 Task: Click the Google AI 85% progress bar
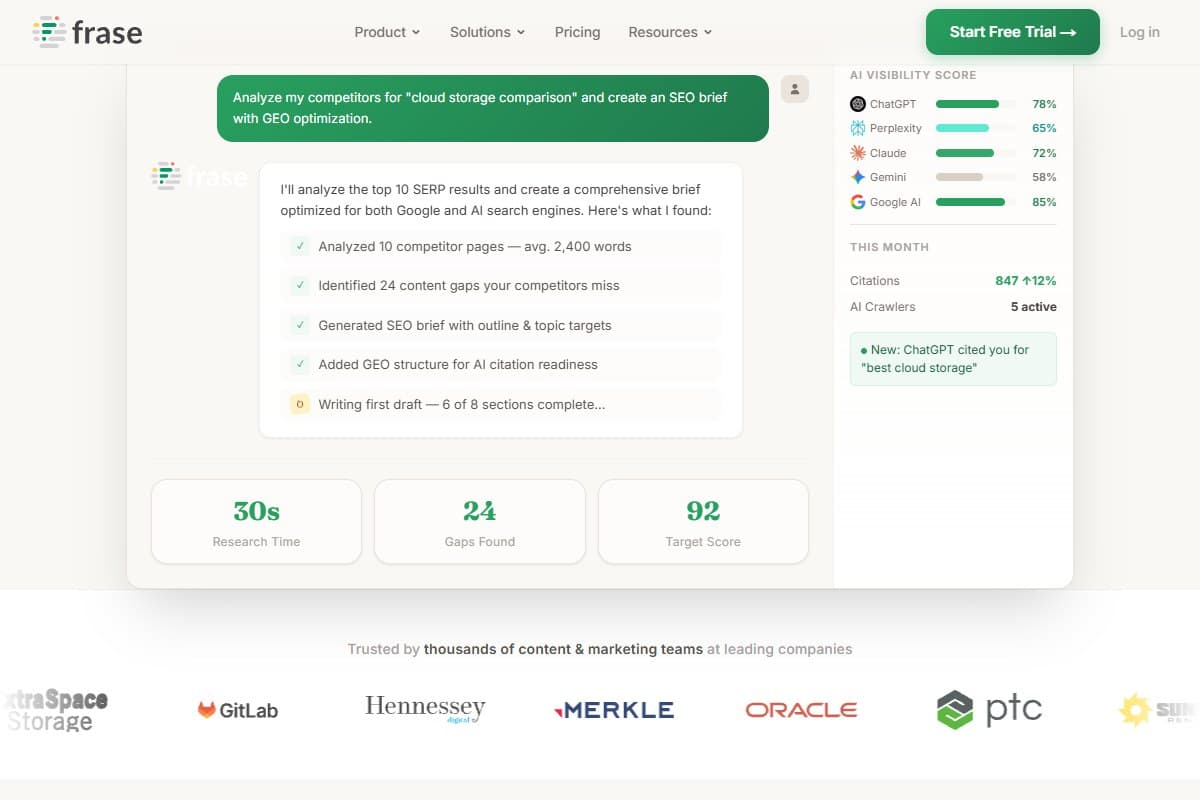click(x=976, y=202)
